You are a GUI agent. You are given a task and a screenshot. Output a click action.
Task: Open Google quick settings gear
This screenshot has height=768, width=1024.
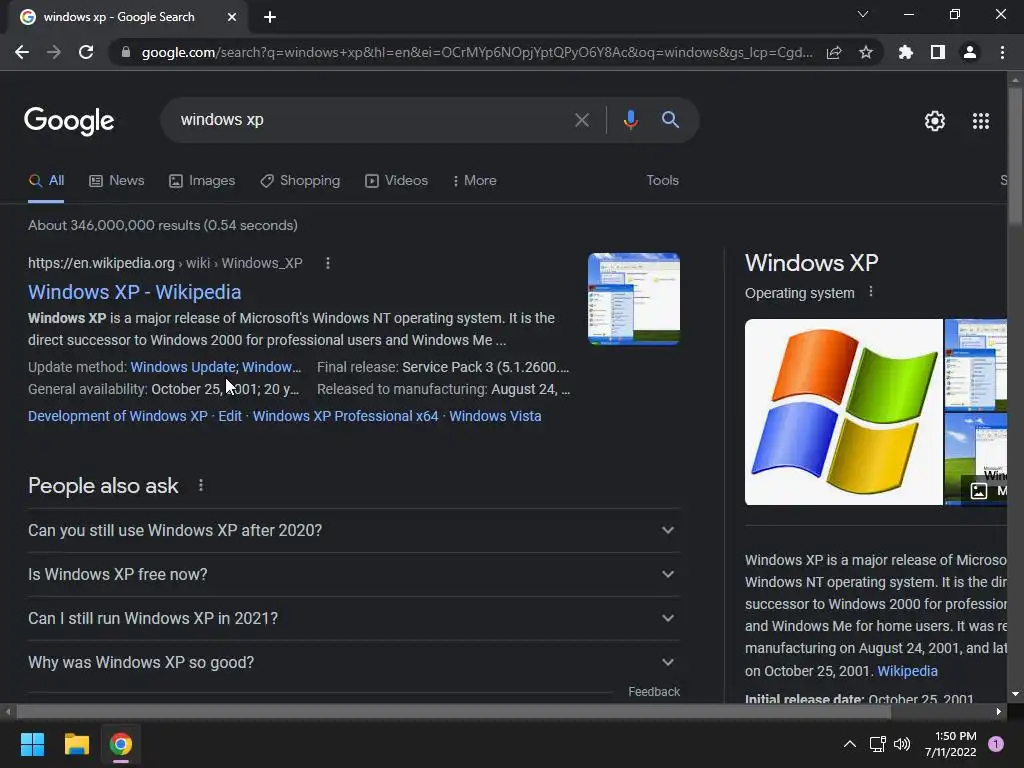tap(935, 121)
